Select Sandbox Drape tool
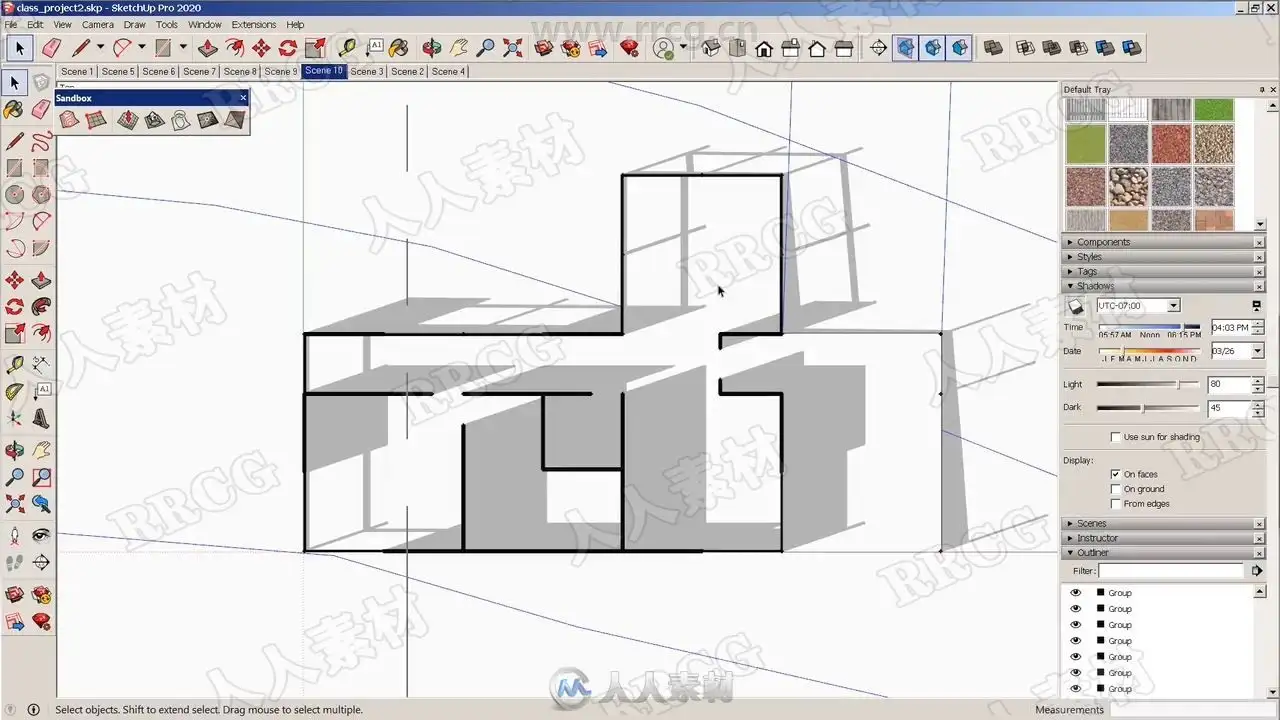This screenshot has width=1280, height=720. (180, 120)
